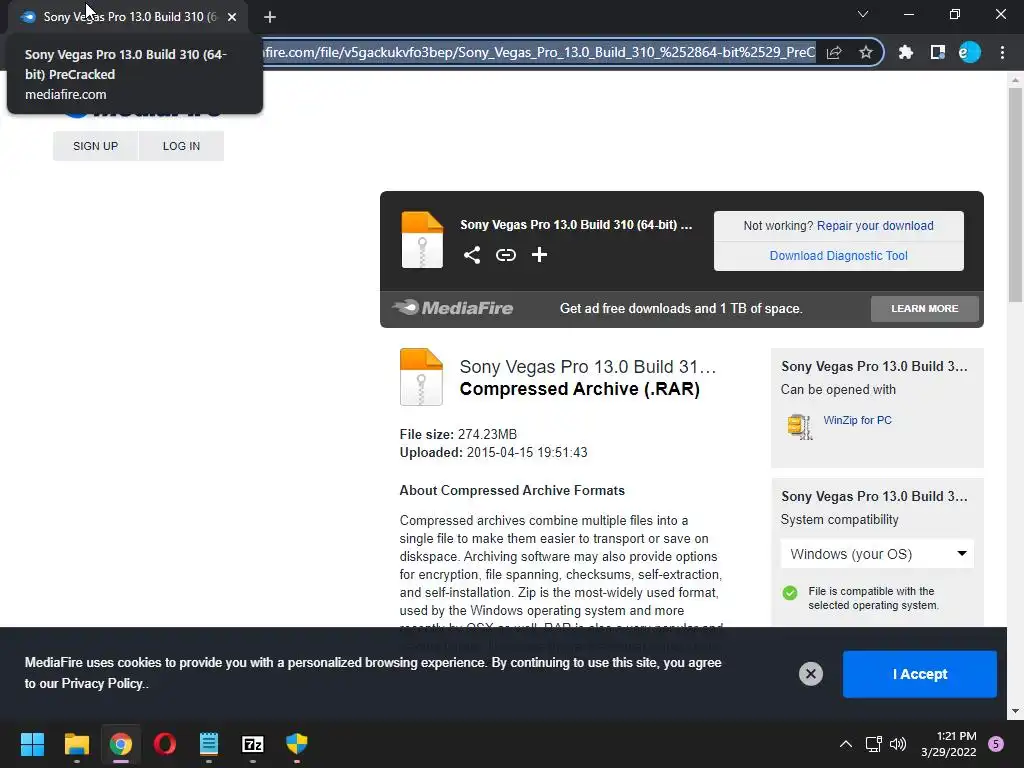This screenshot has width=1024, height=768.
Task: Open the notepad app in taskbar
Action: 208,744
